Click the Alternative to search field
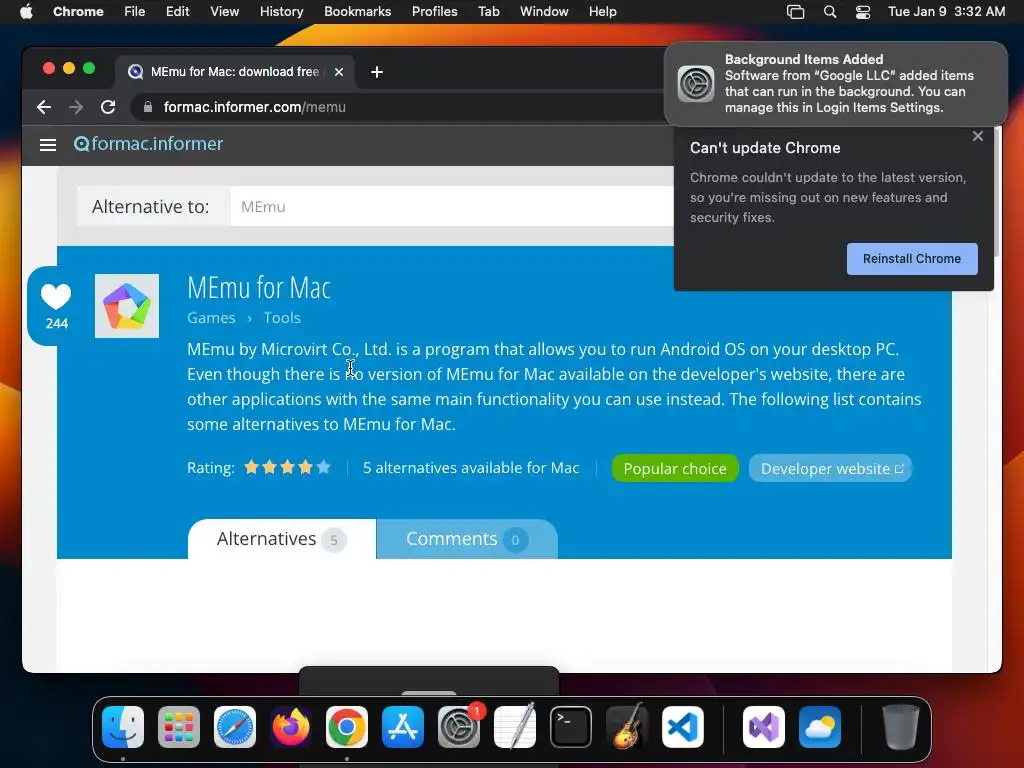Image resolution: width=1024 pixels, height=768 pixels. coord(452,206)
